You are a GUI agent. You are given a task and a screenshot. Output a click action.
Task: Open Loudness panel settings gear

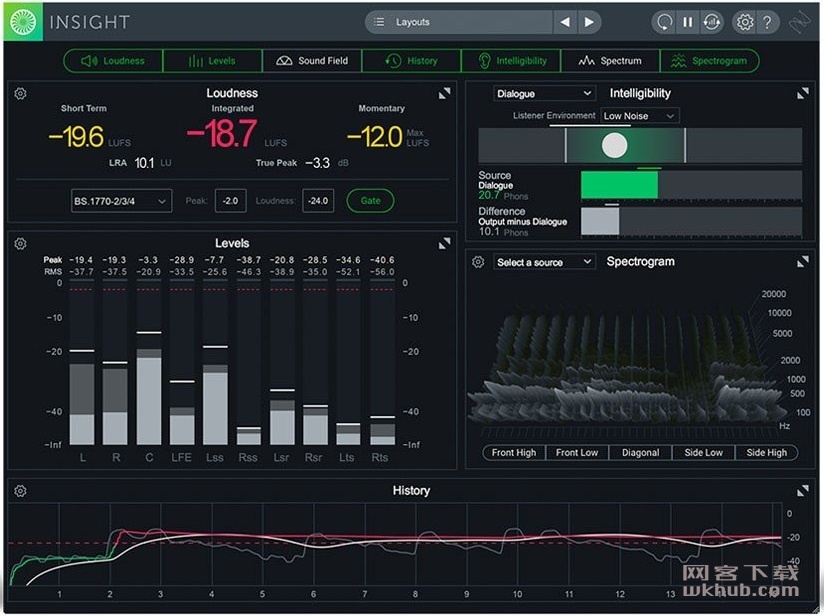[x=20, y=94]
